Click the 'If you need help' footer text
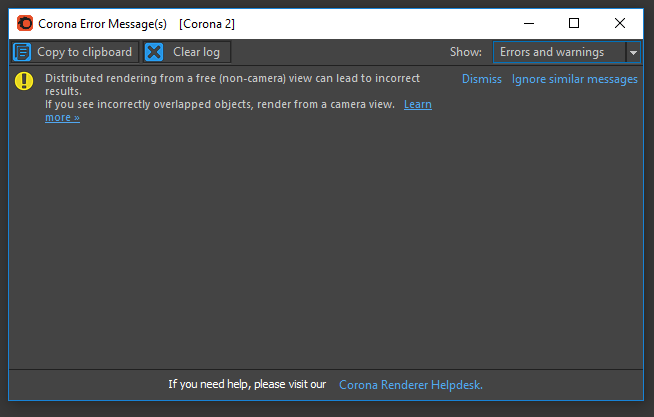The image size is (654, 417). pos(247,384)
